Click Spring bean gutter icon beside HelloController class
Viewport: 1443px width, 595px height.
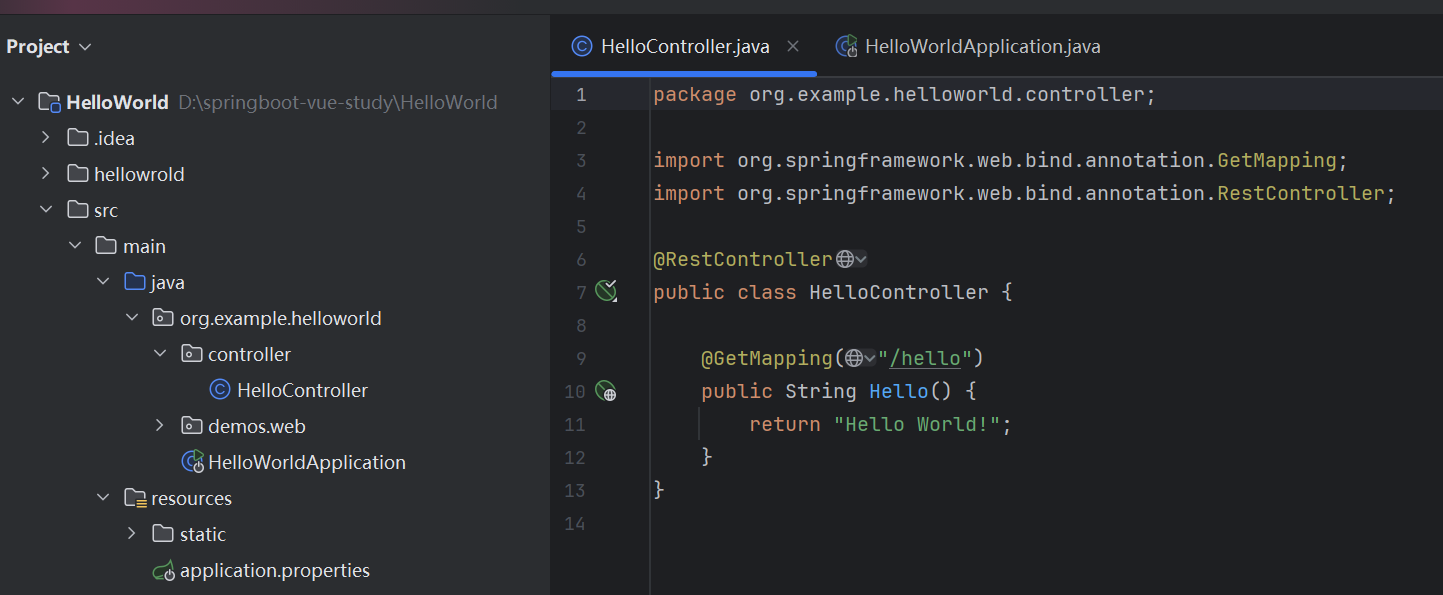(606, 291)
